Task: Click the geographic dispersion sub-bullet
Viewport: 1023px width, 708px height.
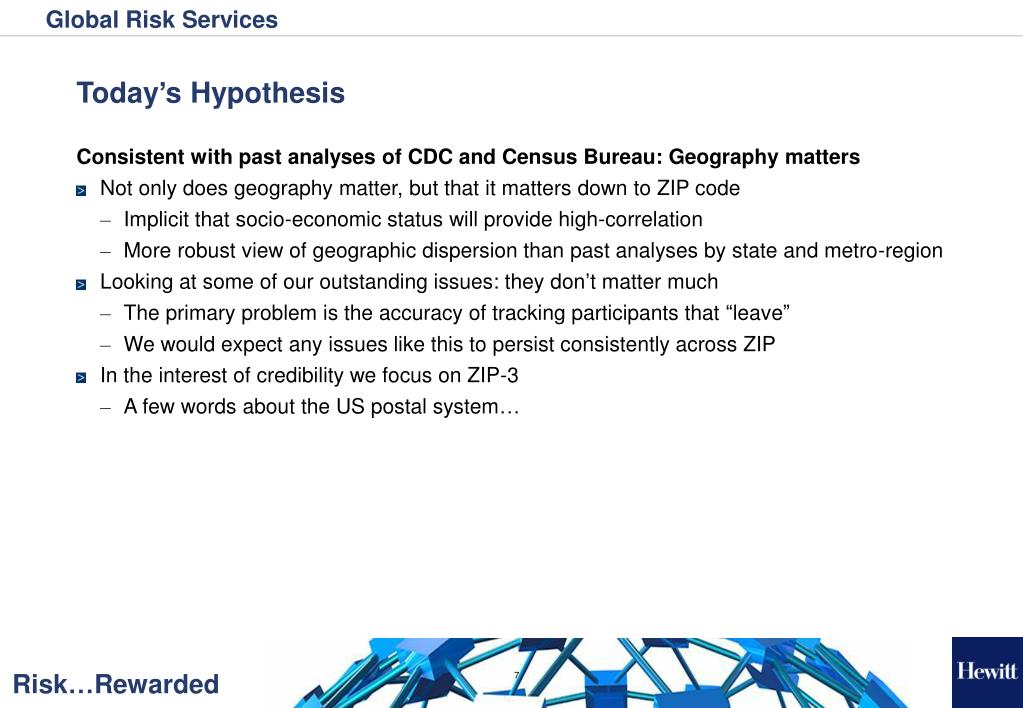Action: (x=533, y=251)
